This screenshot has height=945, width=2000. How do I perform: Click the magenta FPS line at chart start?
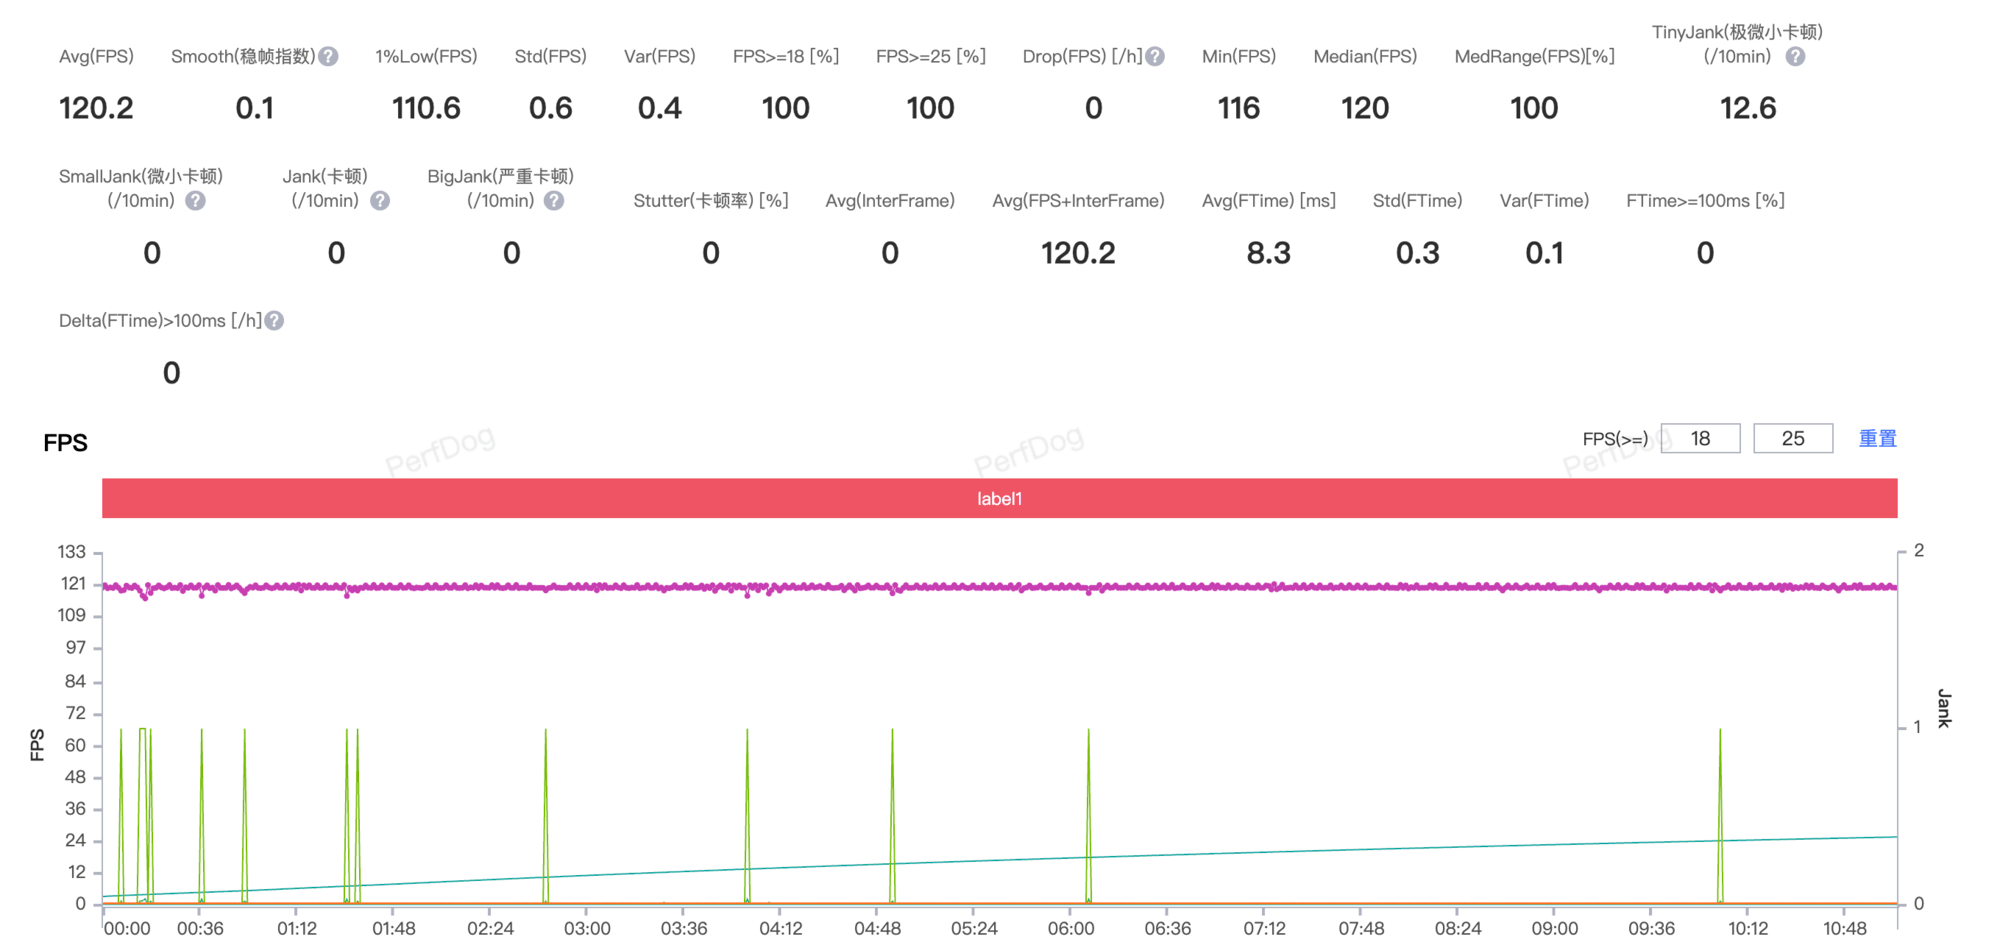pyautogui.click(x=108, y=587)
